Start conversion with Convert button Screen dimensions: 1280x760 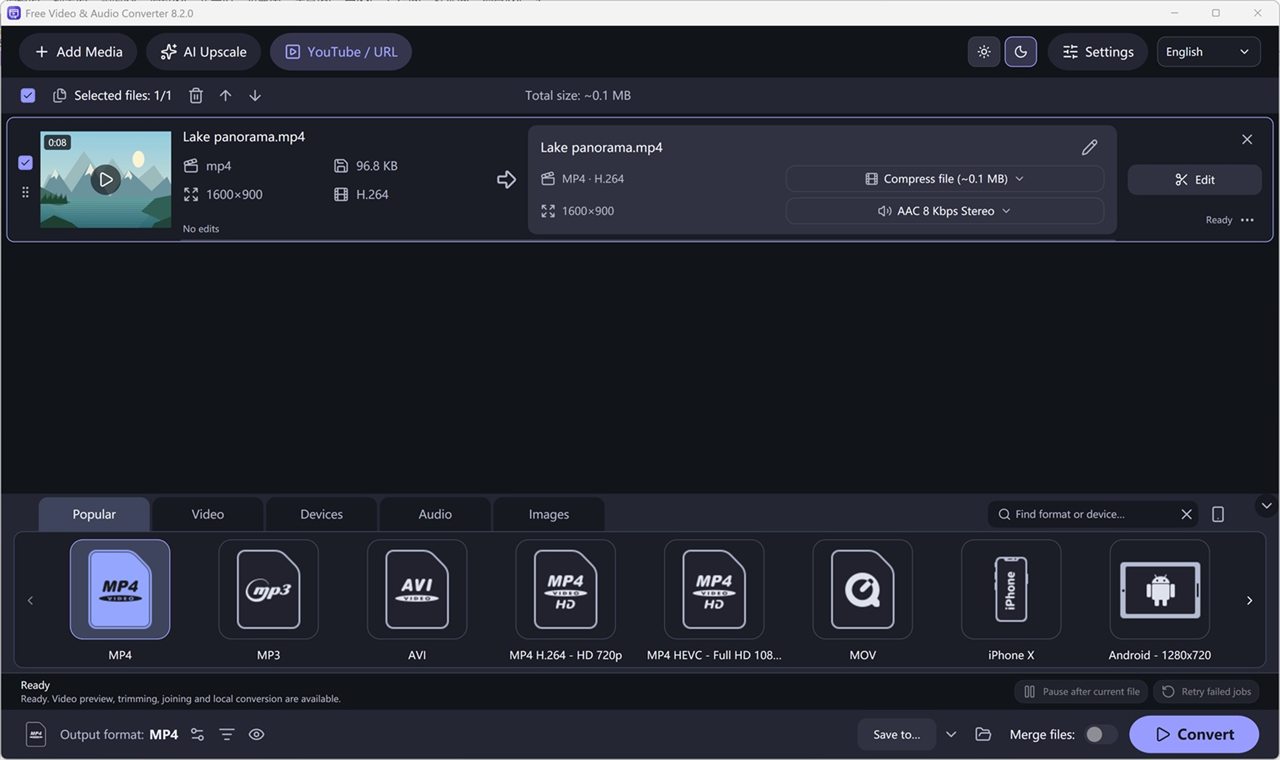(1194, 734)
